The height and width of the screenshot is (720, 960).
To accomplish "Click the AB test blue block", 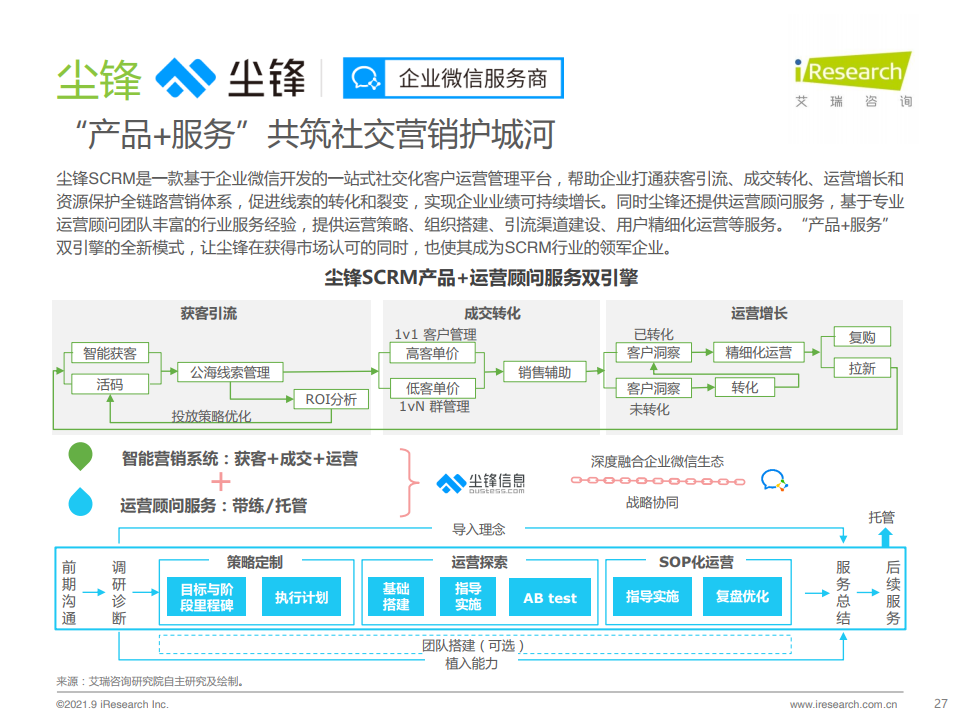I will (550, 598).
